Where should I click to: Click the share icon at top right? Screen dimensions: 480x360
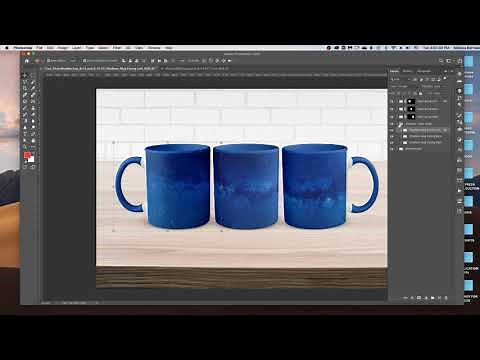pos(460,61)
